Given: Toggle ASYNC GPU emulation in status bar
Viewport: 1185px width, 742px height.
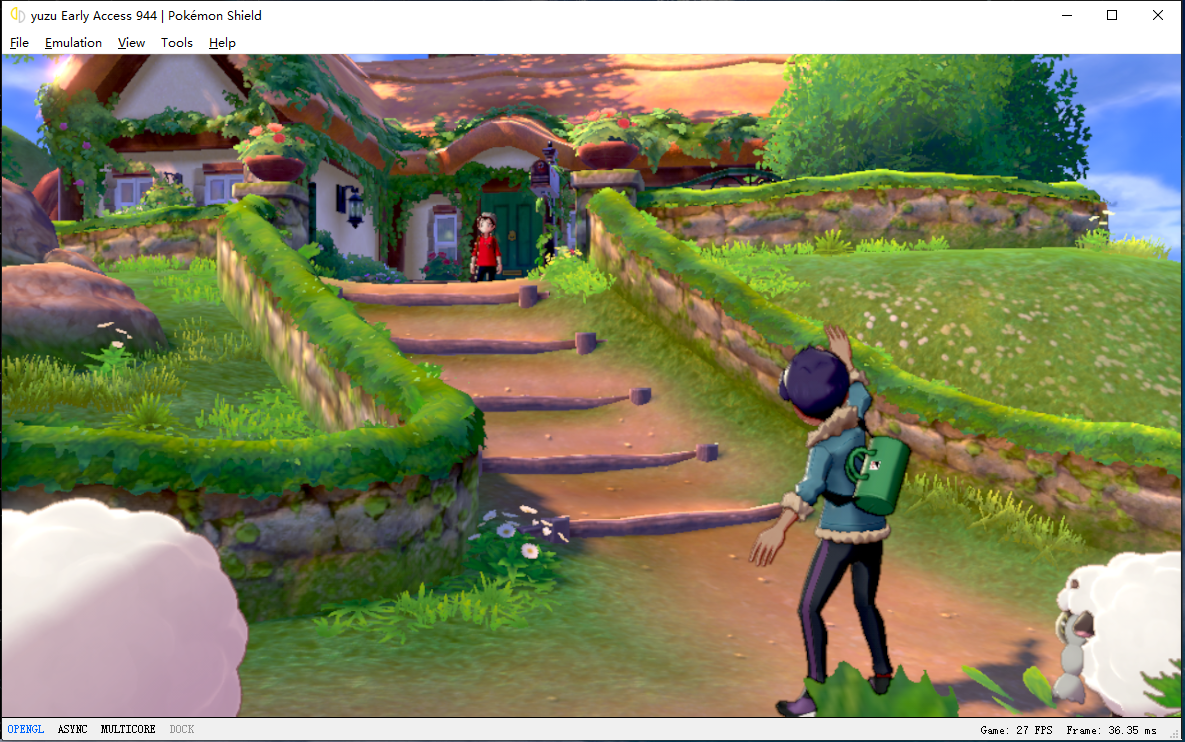Looking at the screenshot, I should click(x=72, y=730).
